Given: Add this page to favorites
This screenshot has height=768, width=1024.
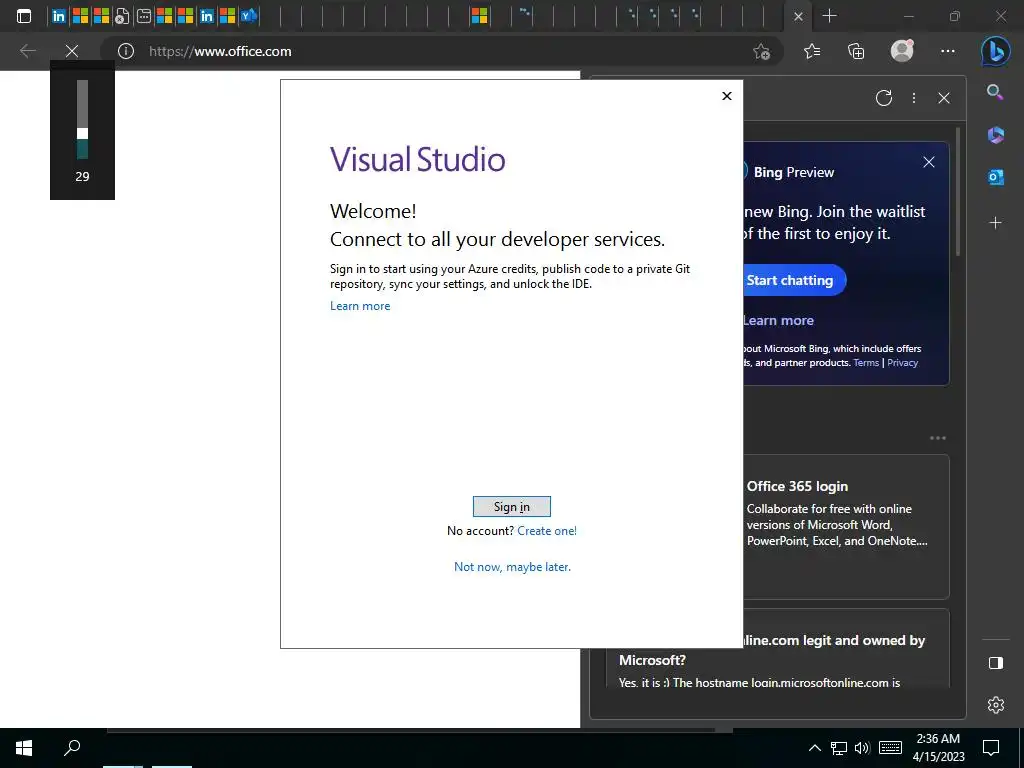Looking at the screenshot, I should (x=761, y=51).
